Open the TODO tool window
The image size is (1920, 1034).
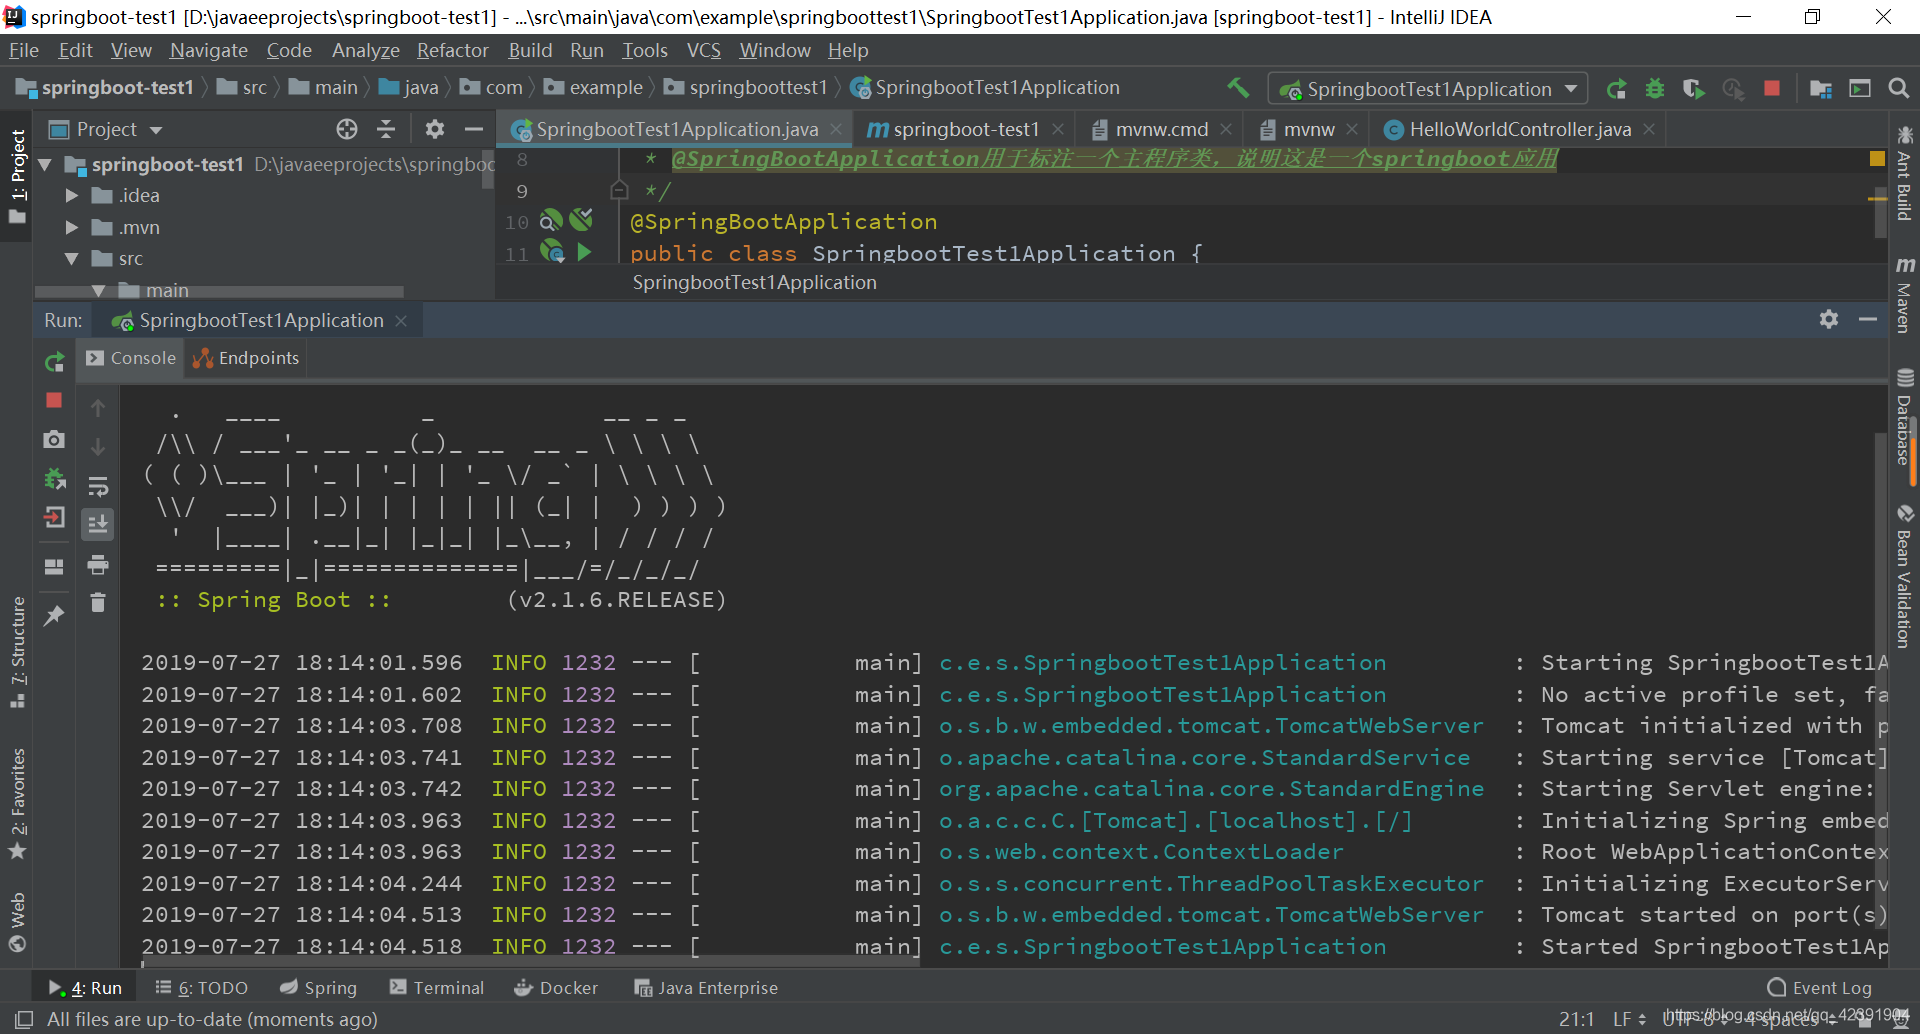(201, 988)
